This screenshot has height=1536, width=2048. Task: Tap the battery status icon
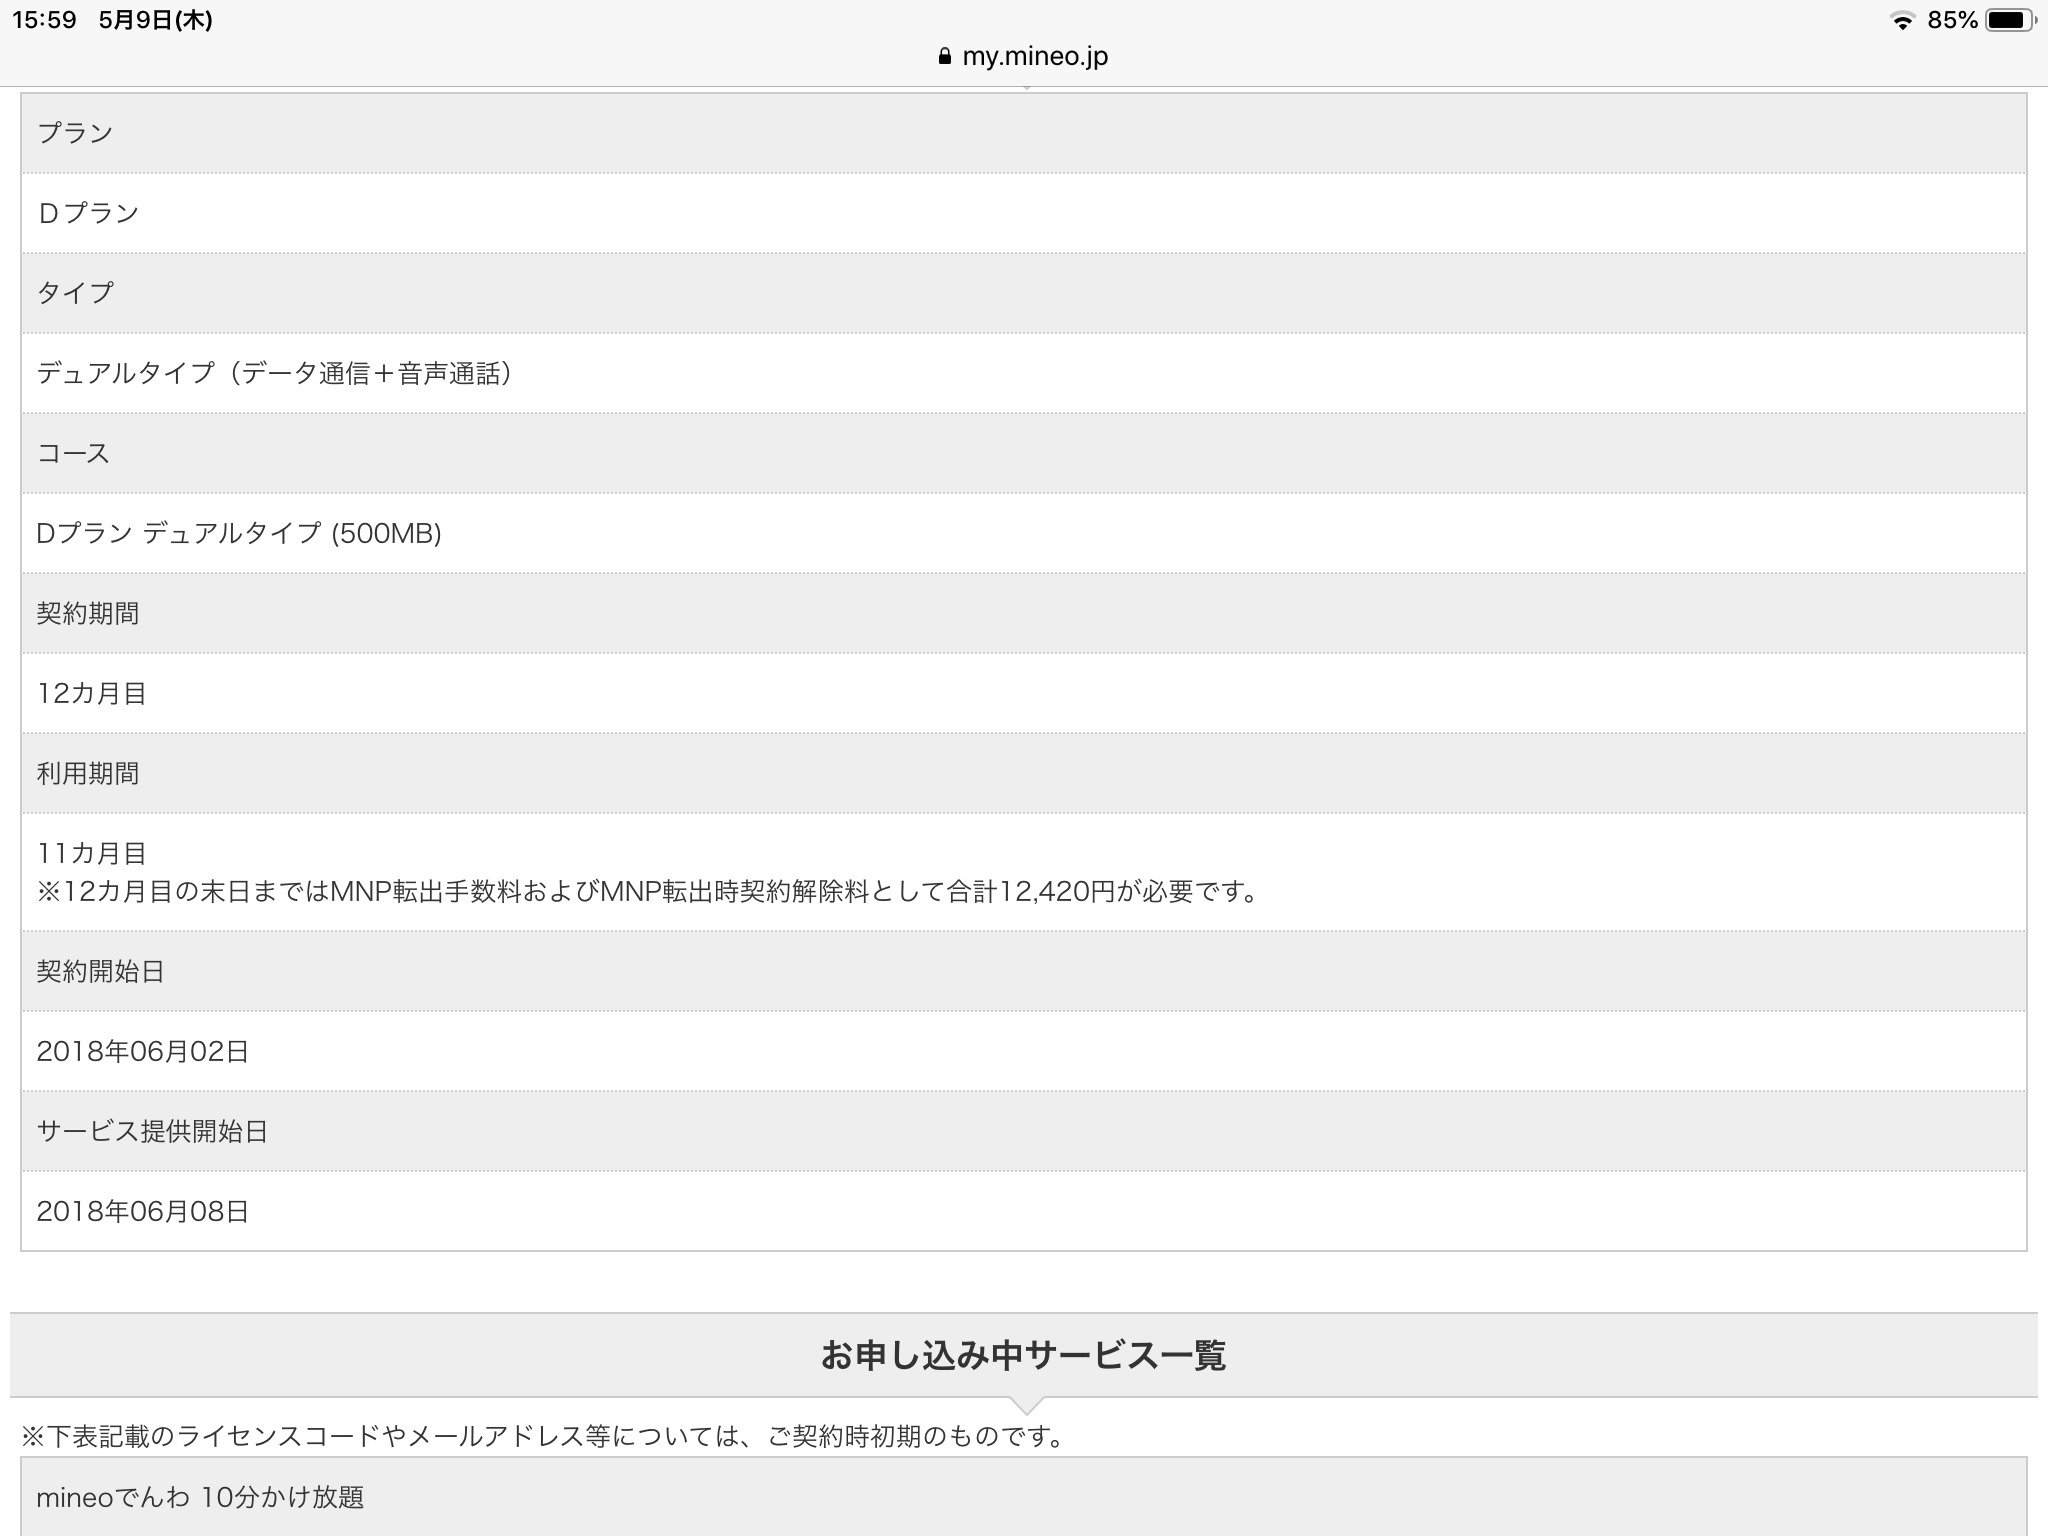coord(2010,21)
